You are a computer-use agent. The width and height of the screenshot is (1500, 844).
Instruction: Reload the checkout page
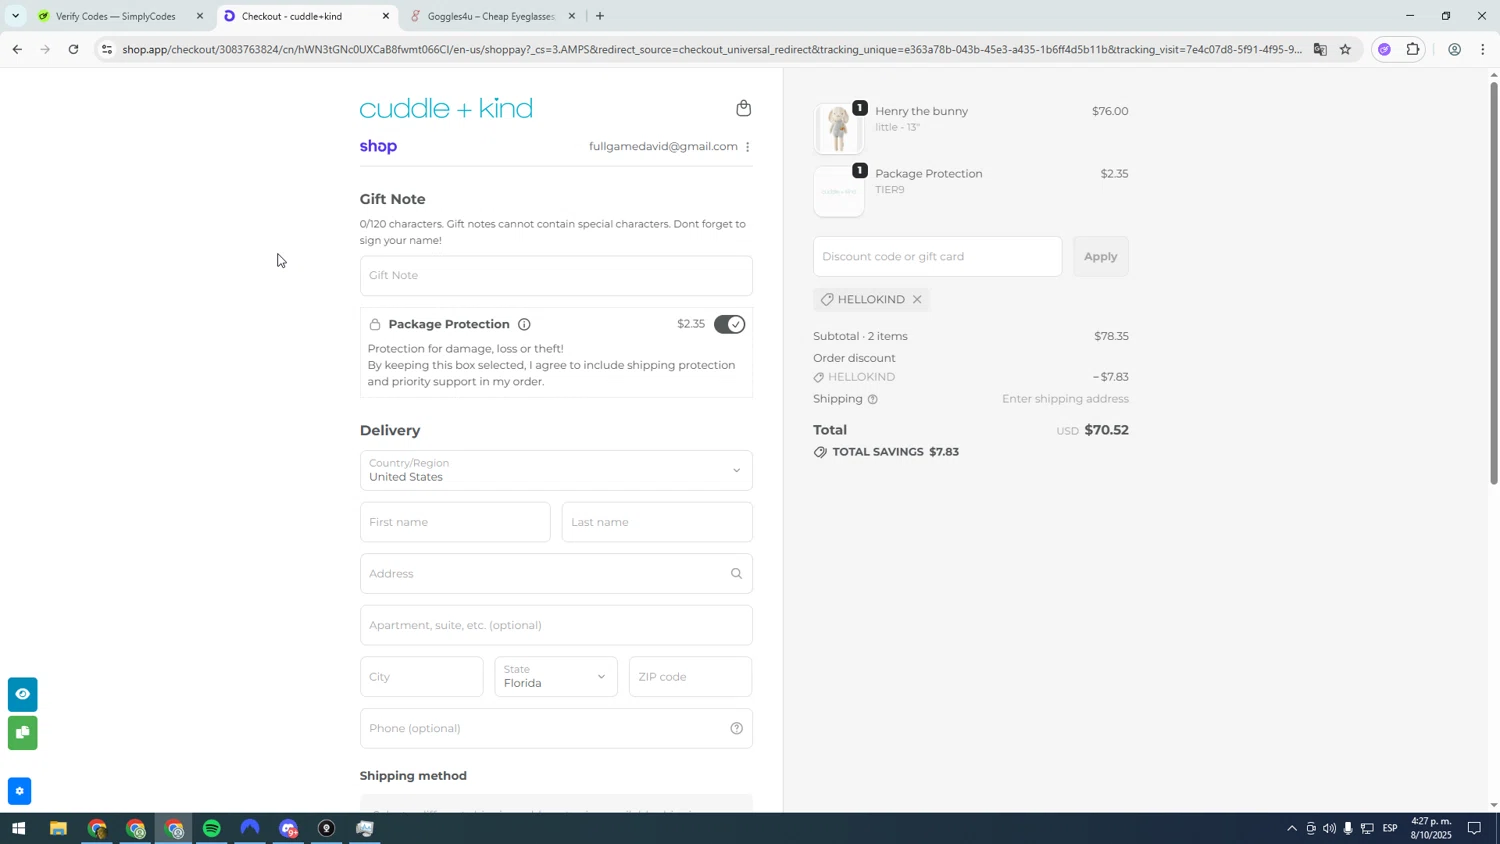(x=73, y=49)
